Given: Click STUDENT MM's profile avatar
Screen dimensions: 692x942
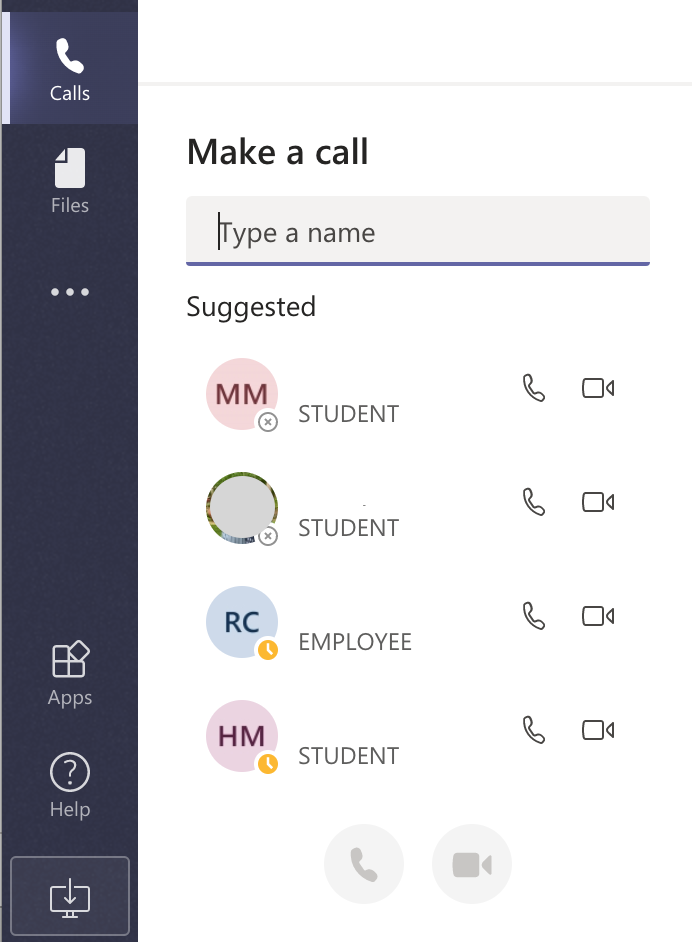Looking at the screenshot, I should pyautogui.click(x=241, y=393).
